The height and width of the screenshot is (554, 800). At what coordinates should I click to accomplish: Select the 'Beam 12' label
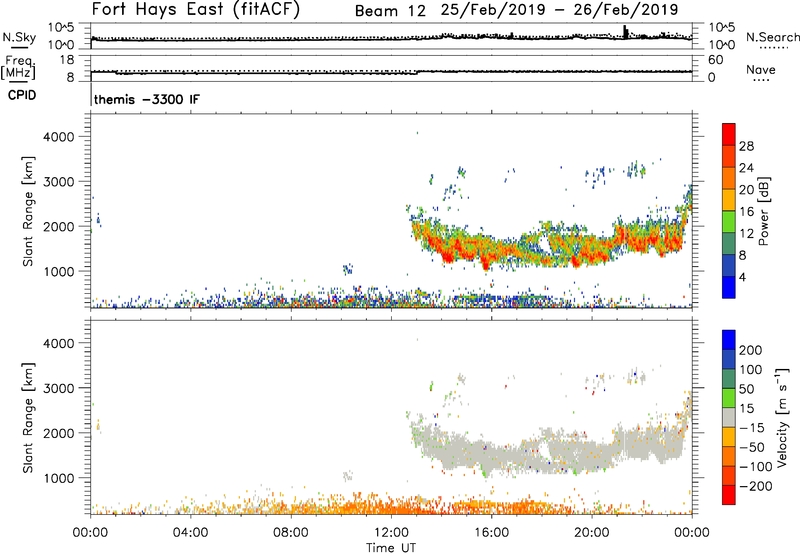click(x=390, y=11)
